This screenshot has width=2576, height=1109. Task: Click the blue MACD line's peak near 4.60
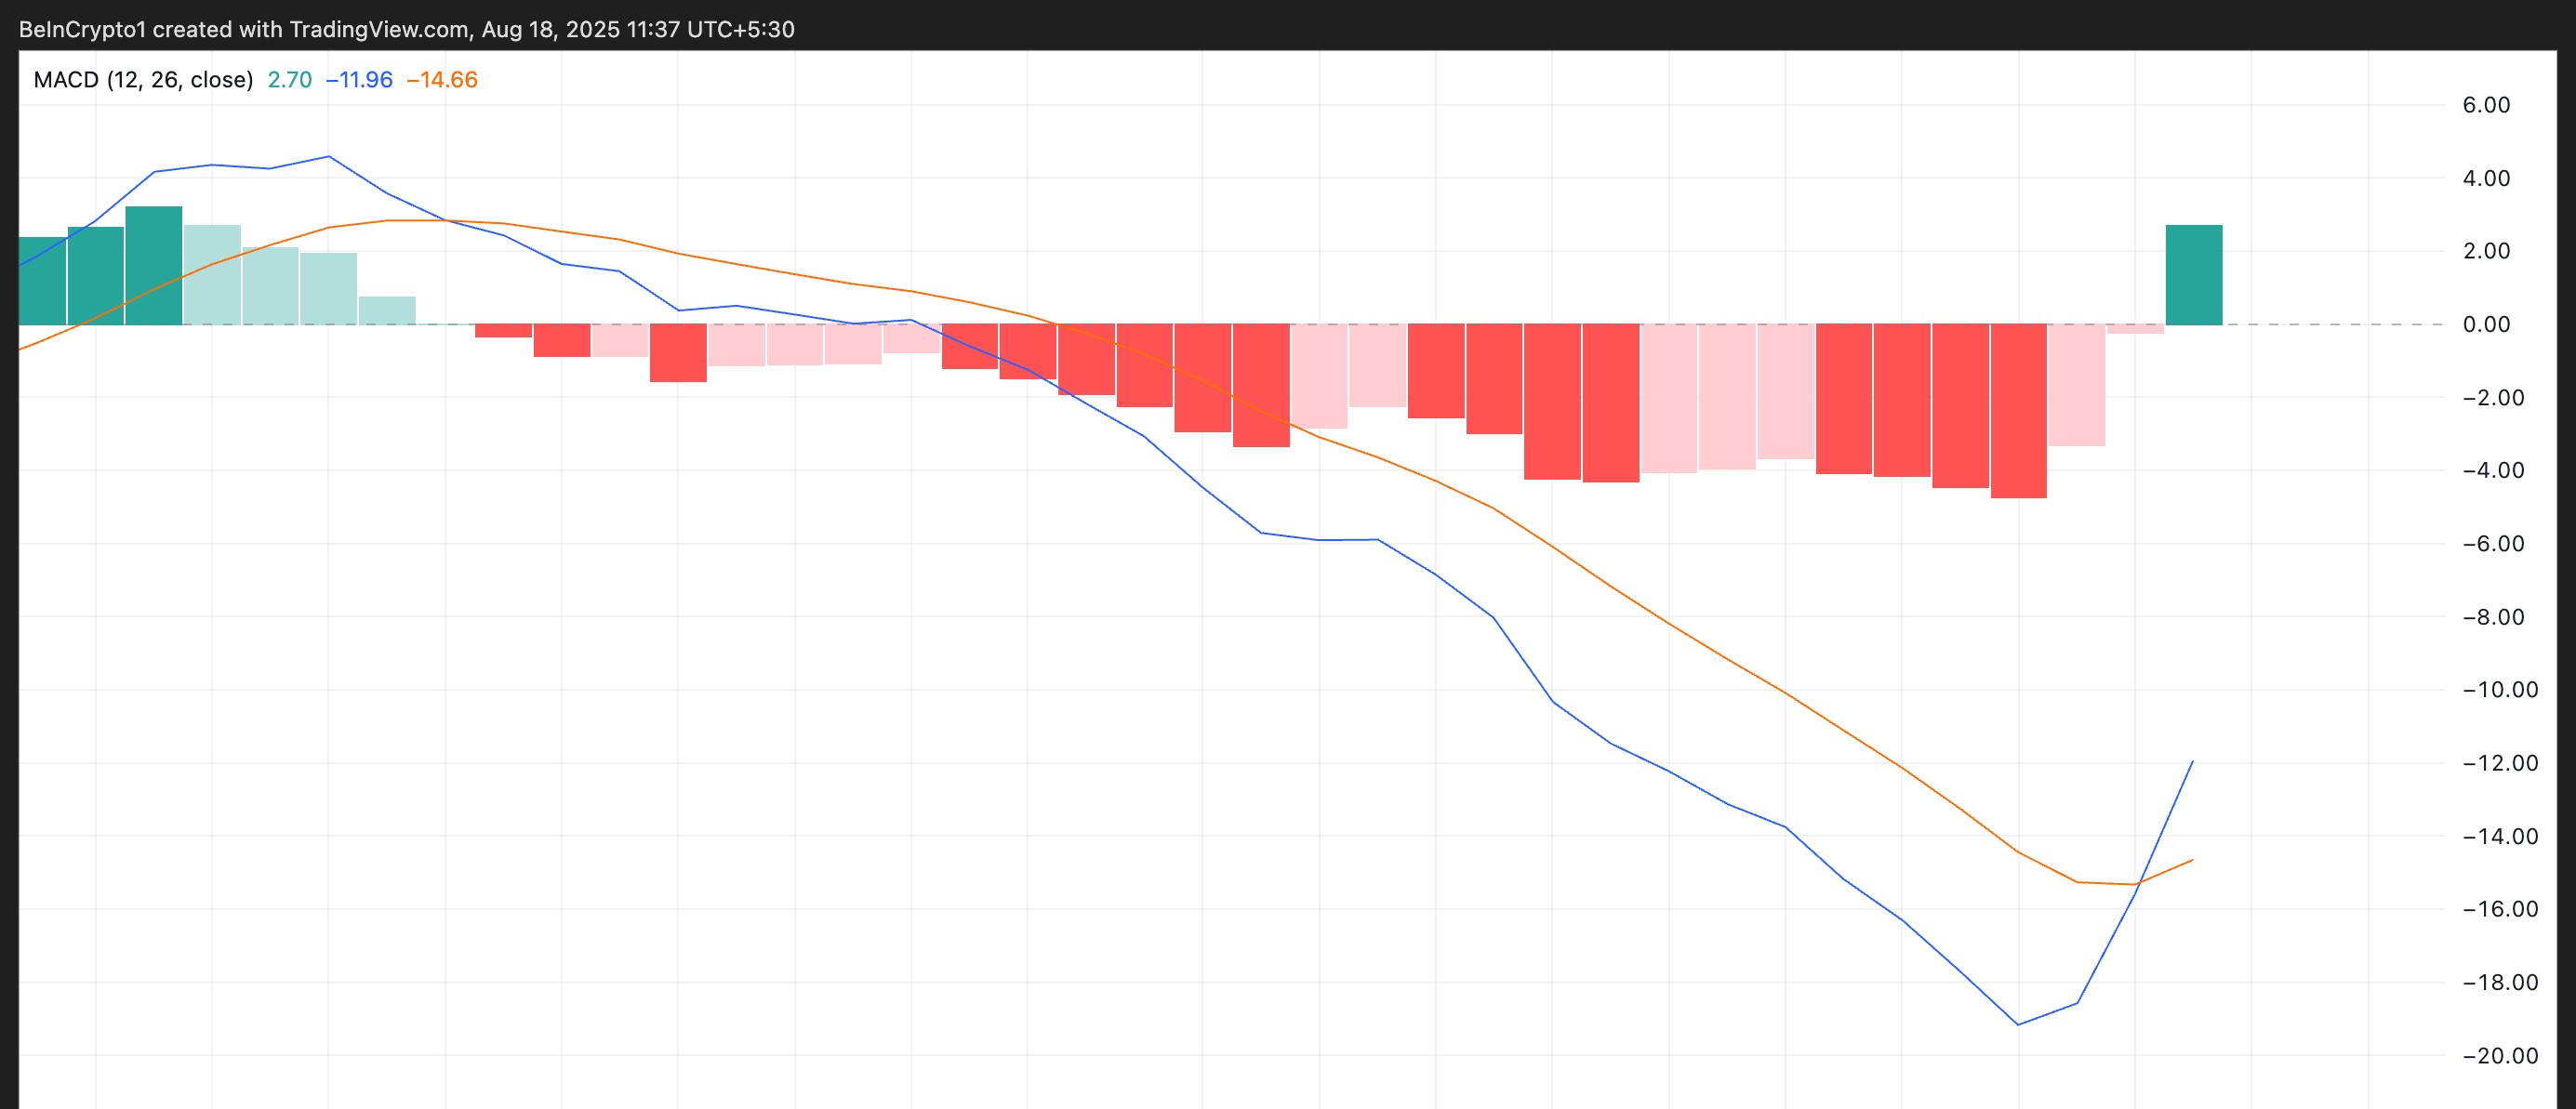tap(329, 157)
